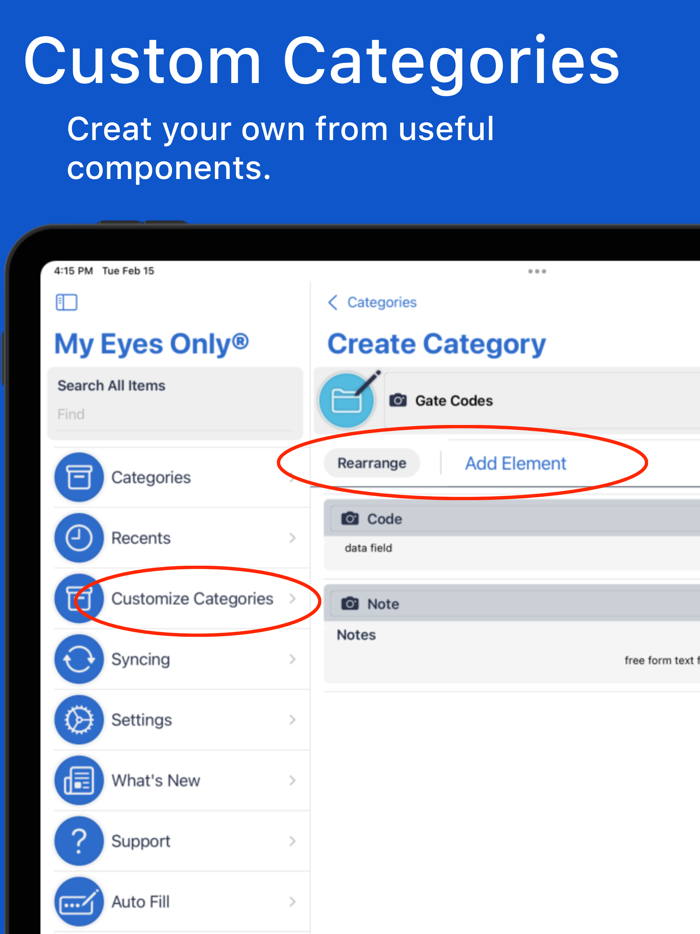
Task: Go back using the Categories chevron
Action: pyautogui.click(x=333, y=303)
